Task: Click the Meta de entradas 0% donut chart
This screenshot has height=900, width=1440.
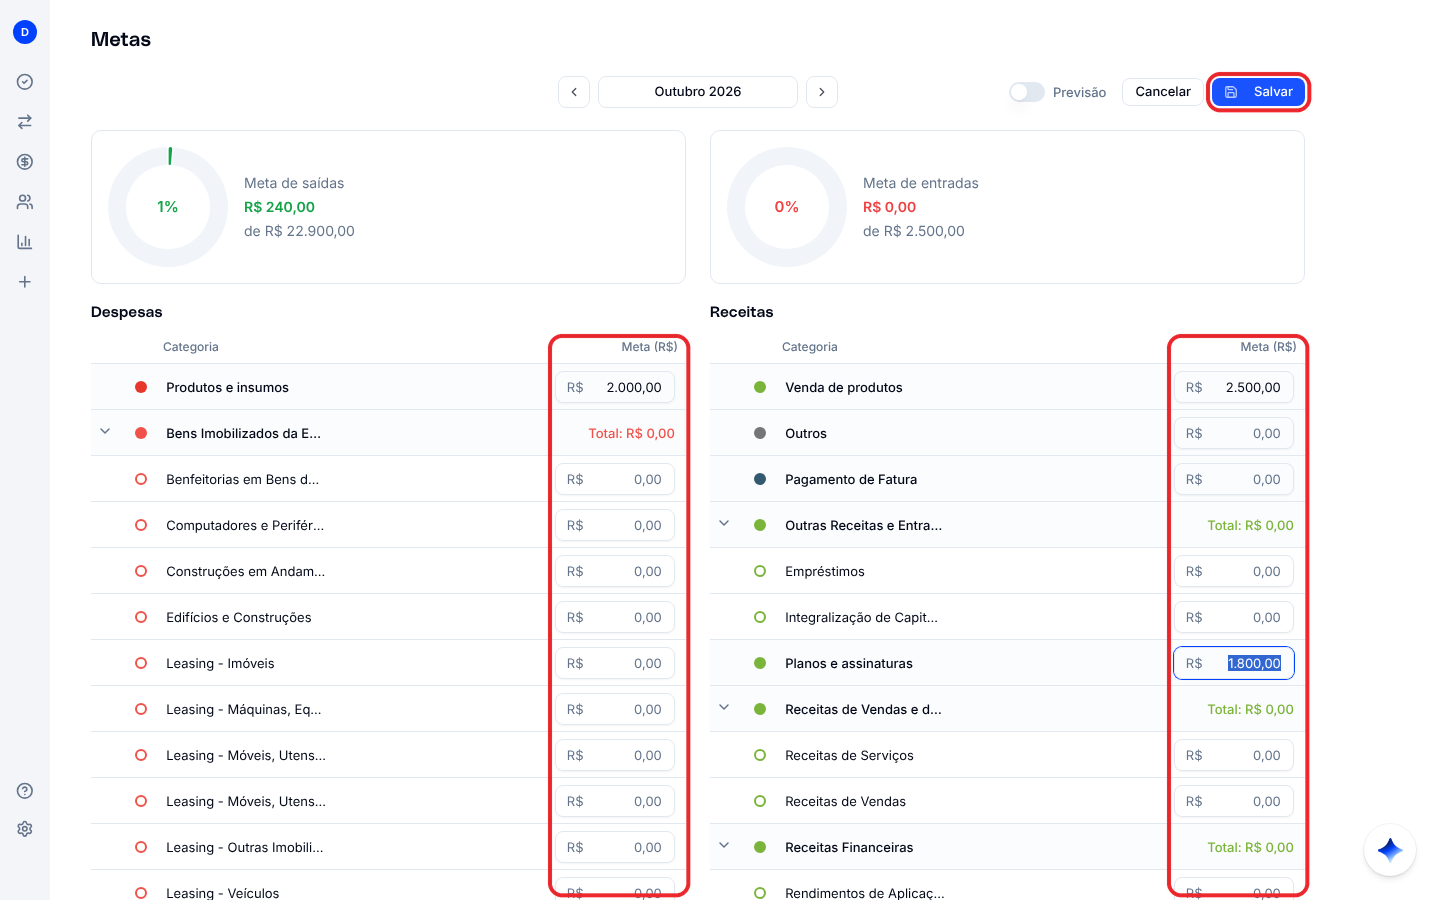Action: [787, 207]
